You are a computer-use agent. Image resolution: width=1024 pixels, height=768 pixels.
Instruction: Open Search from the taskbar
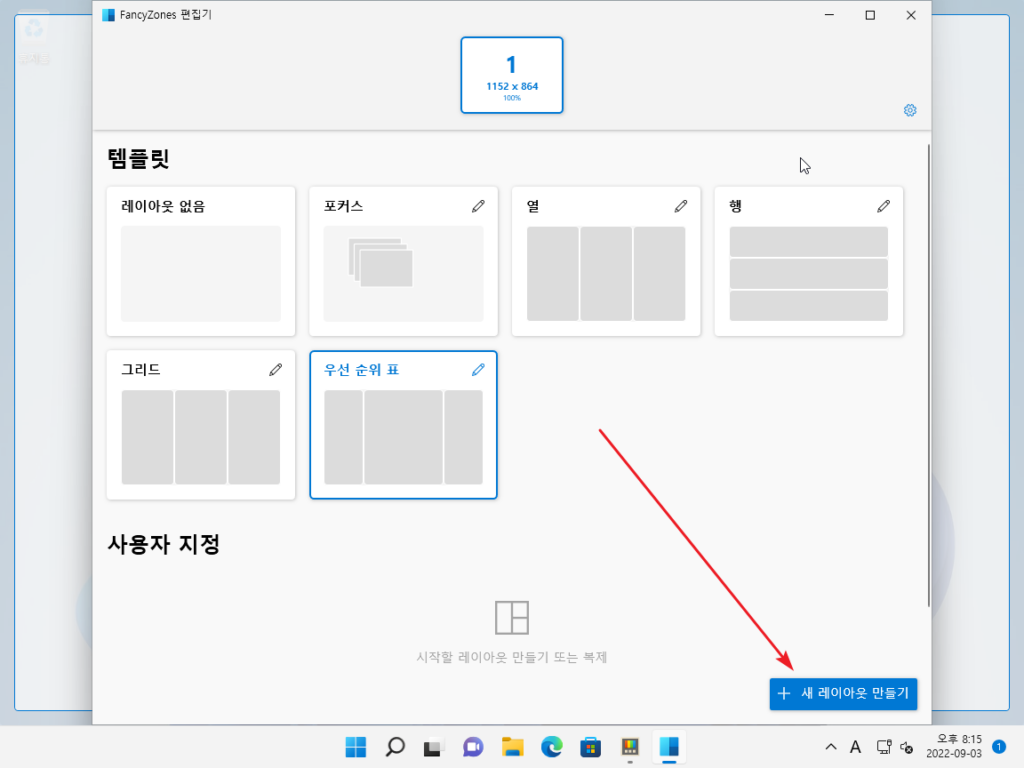click(x=394, y=747)
